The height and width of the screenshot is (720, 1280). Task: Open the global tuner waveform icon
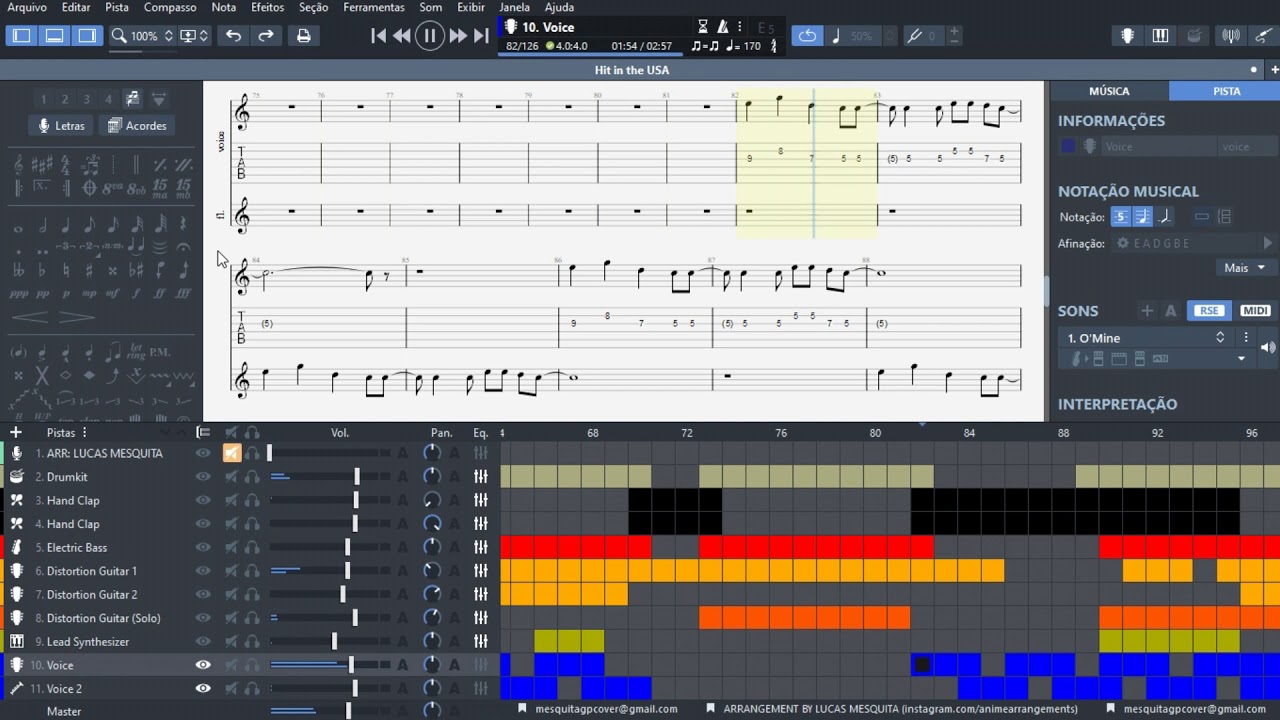1231,36
